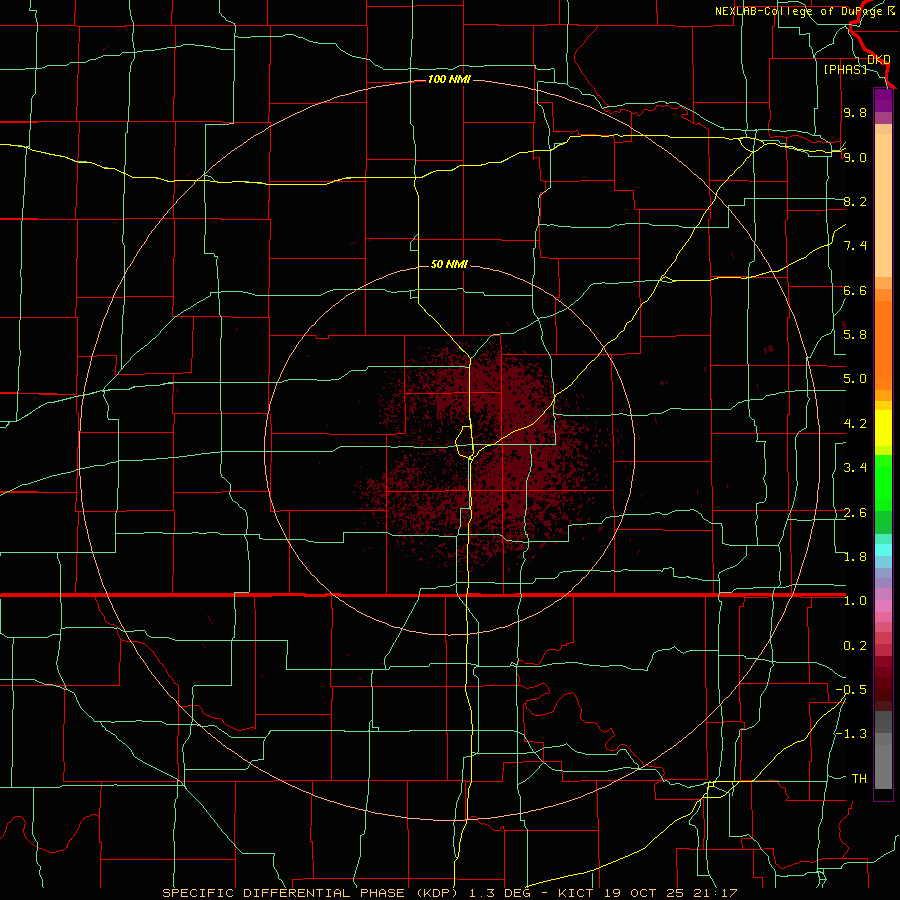Click the 50 NMI range ring label

(x=449, y=264)
